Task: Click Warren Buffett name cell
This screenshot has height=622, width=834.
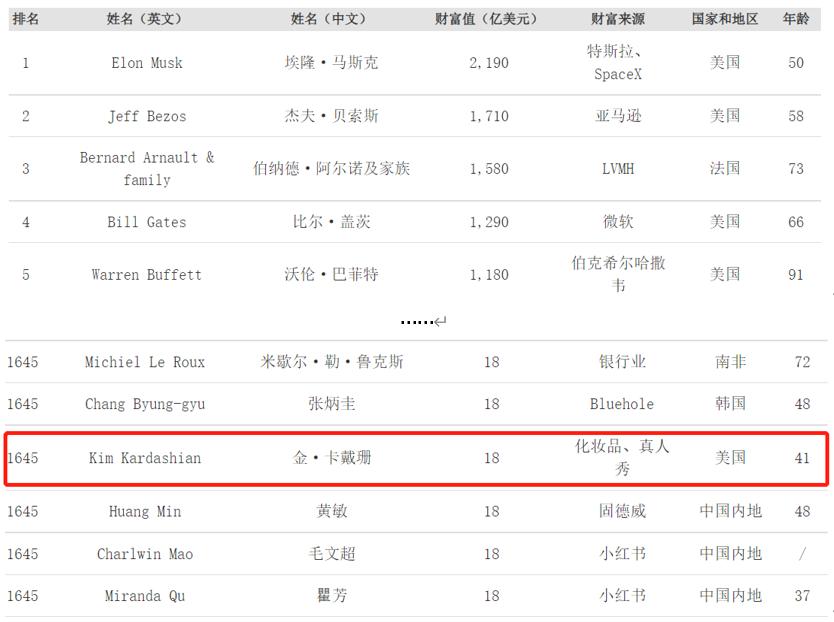Action: click(x=147, y=275)
